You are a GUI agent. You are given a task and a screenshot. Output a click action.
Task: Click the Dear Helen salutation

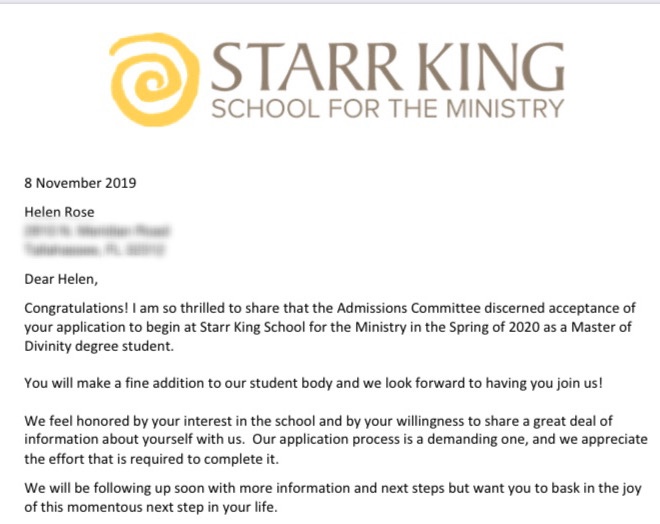point(61,277)
